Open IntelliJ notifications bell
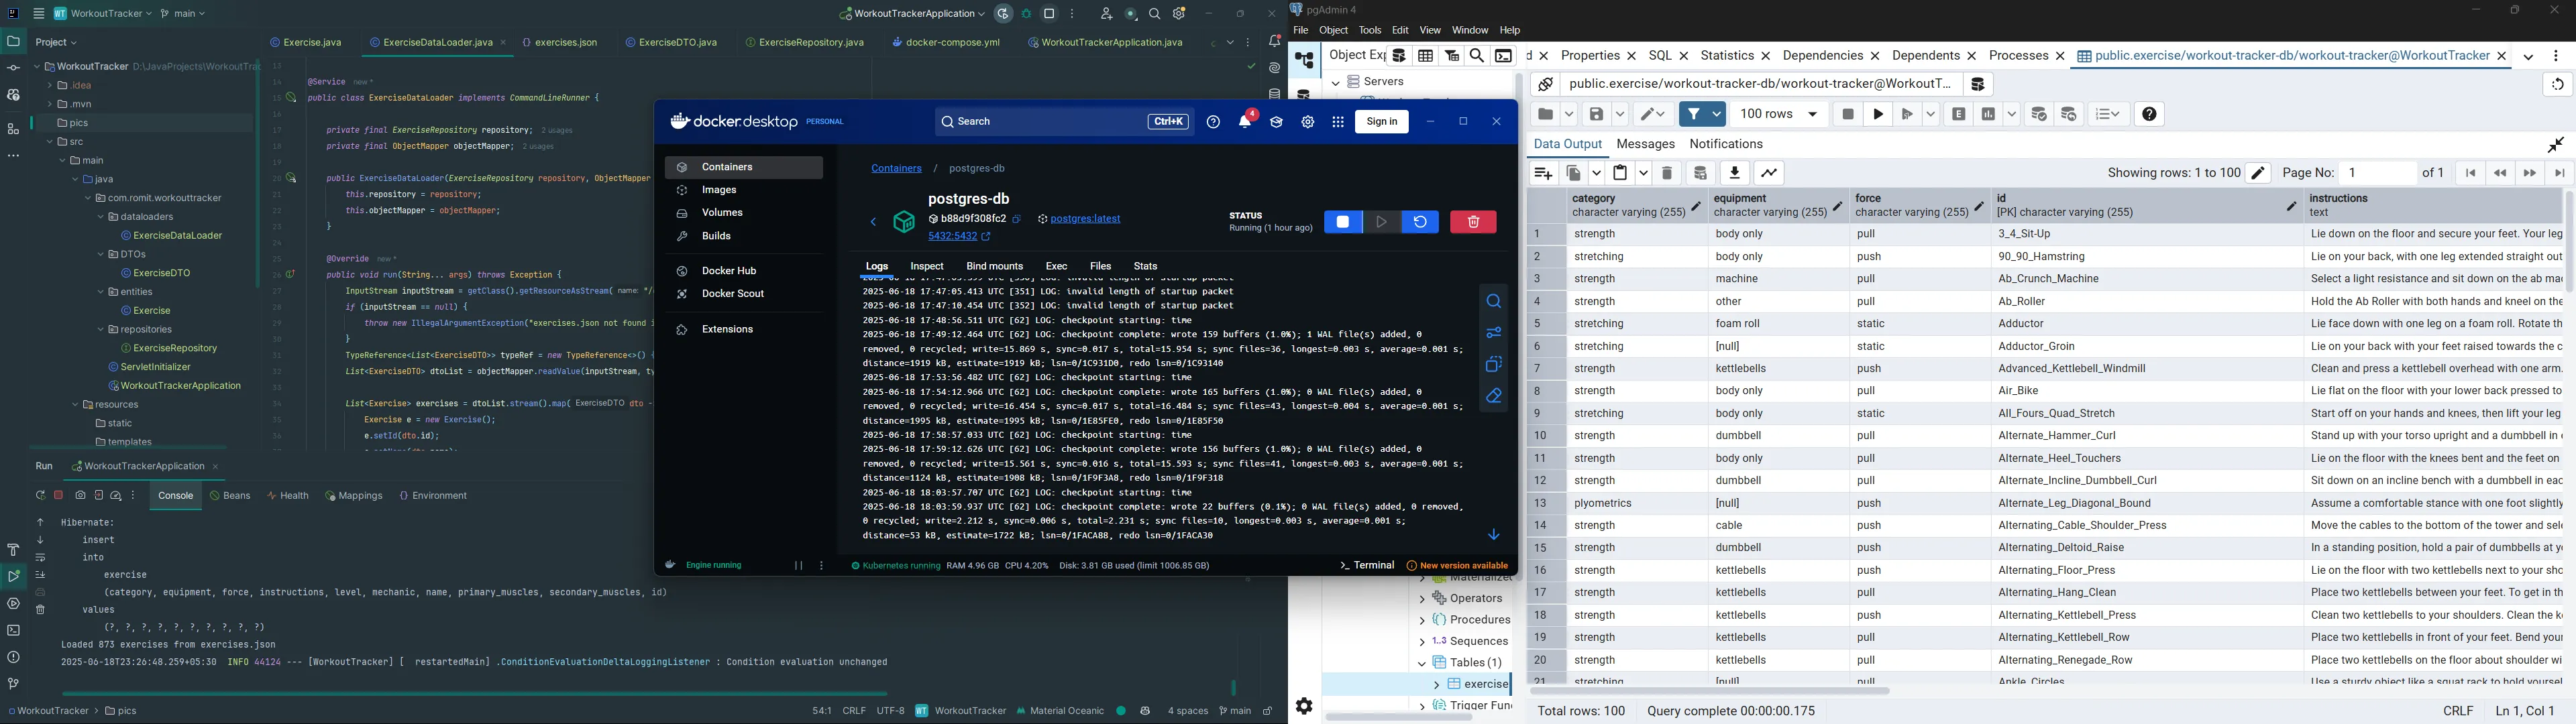Image resolution: width=2576 pixels, height=724 pixels. [1274, 42]
